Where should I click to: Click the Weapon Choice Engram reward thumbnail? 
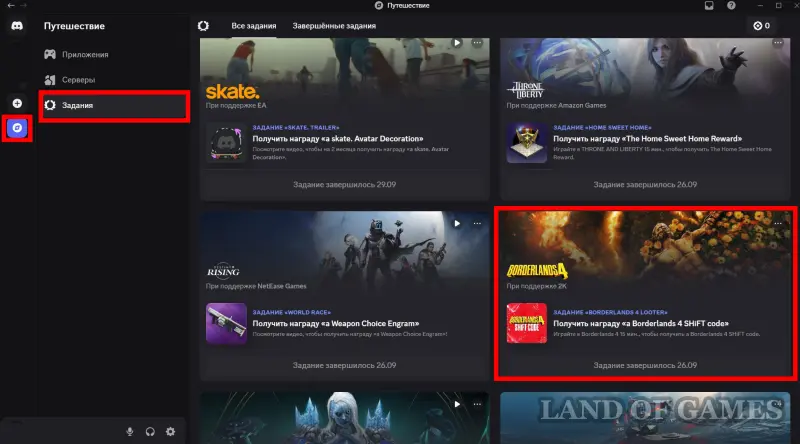226,323
